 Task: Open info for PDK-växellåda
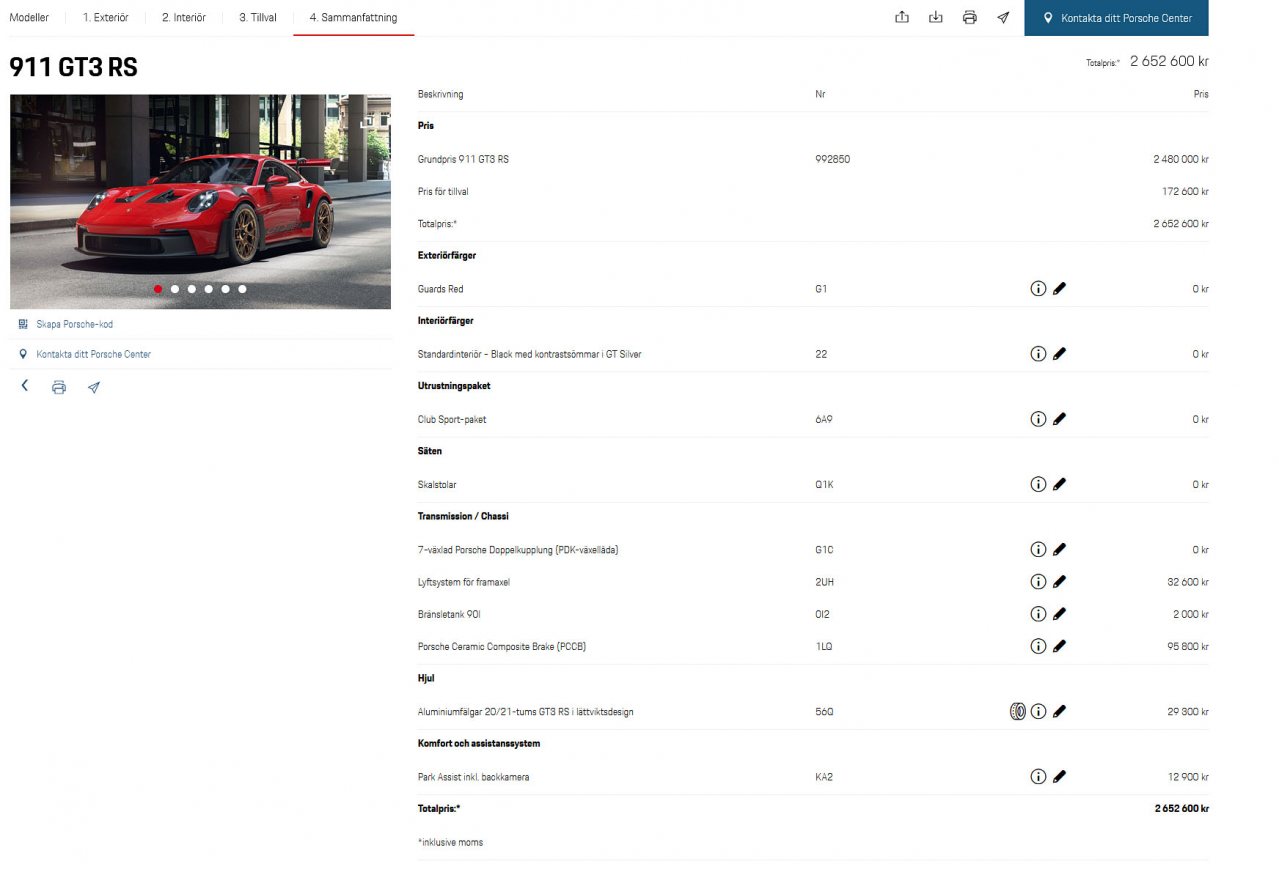click(x=1038, y=549)
